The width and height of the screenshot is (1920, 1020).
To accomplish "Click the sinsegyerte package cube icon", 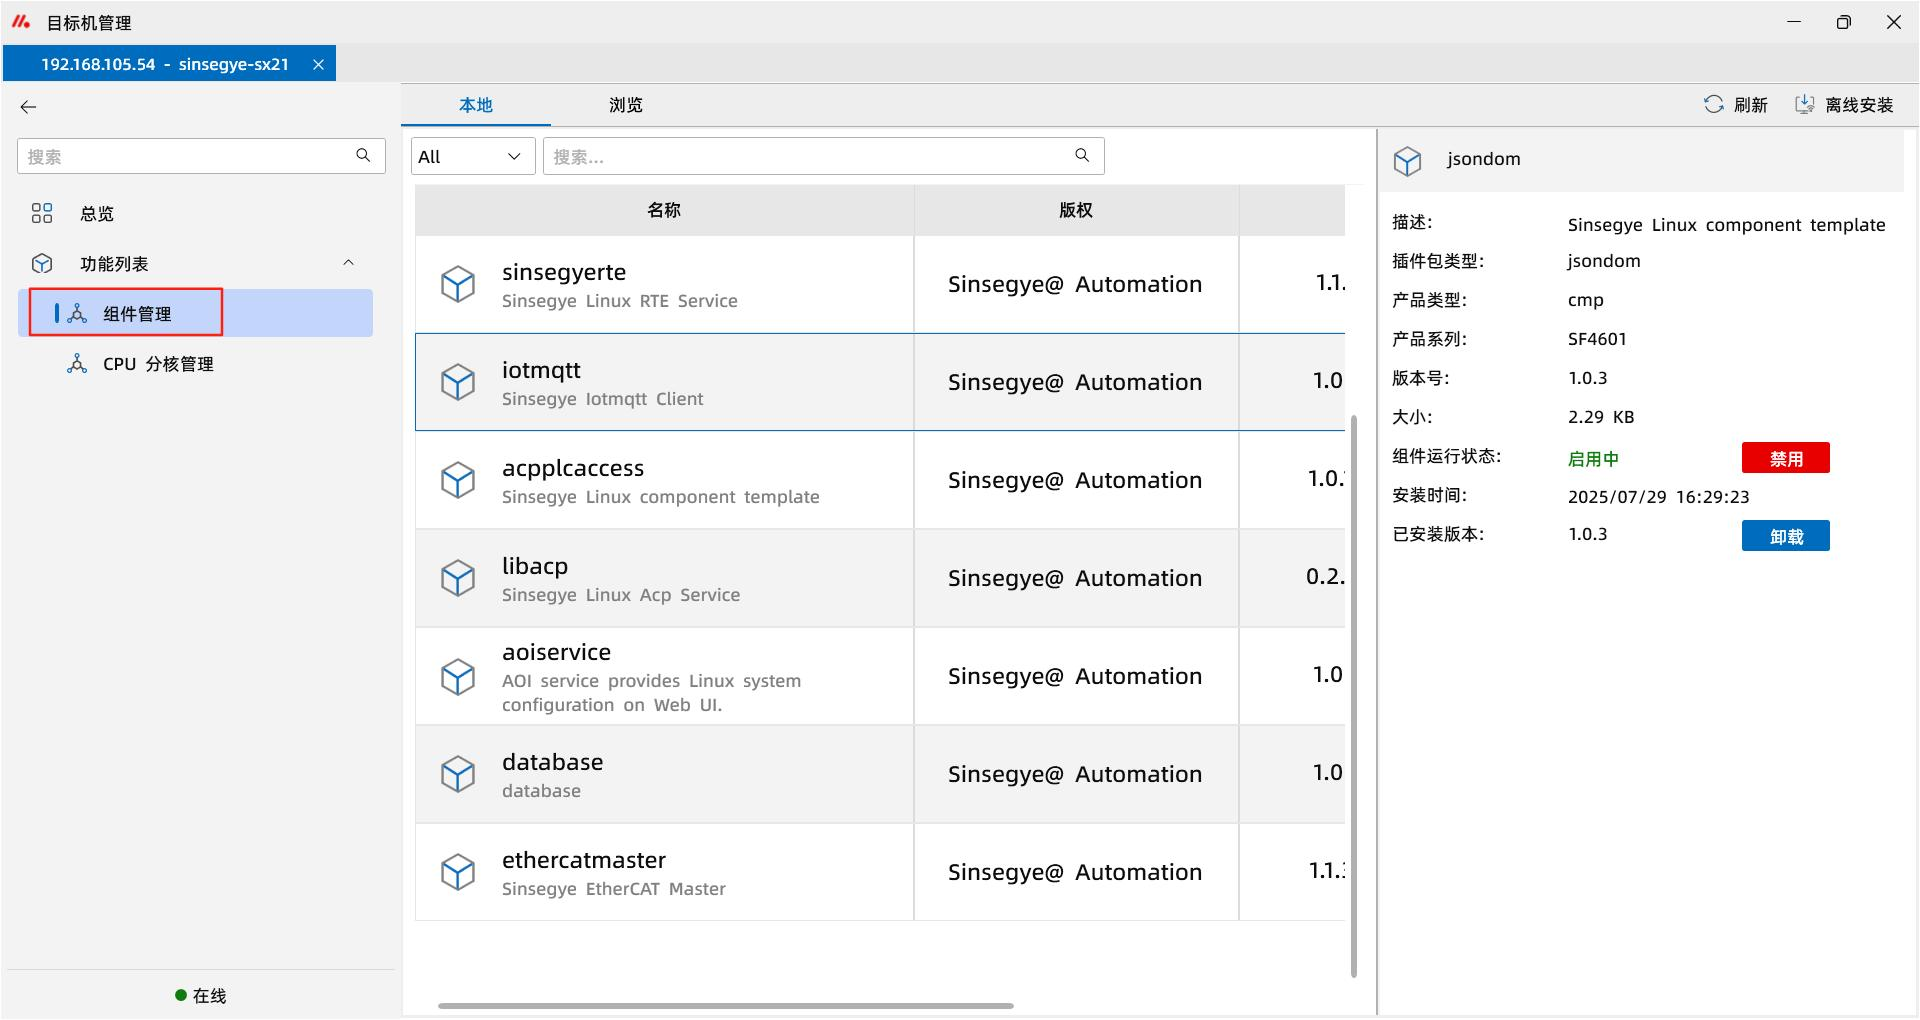I will coord(458,285).
